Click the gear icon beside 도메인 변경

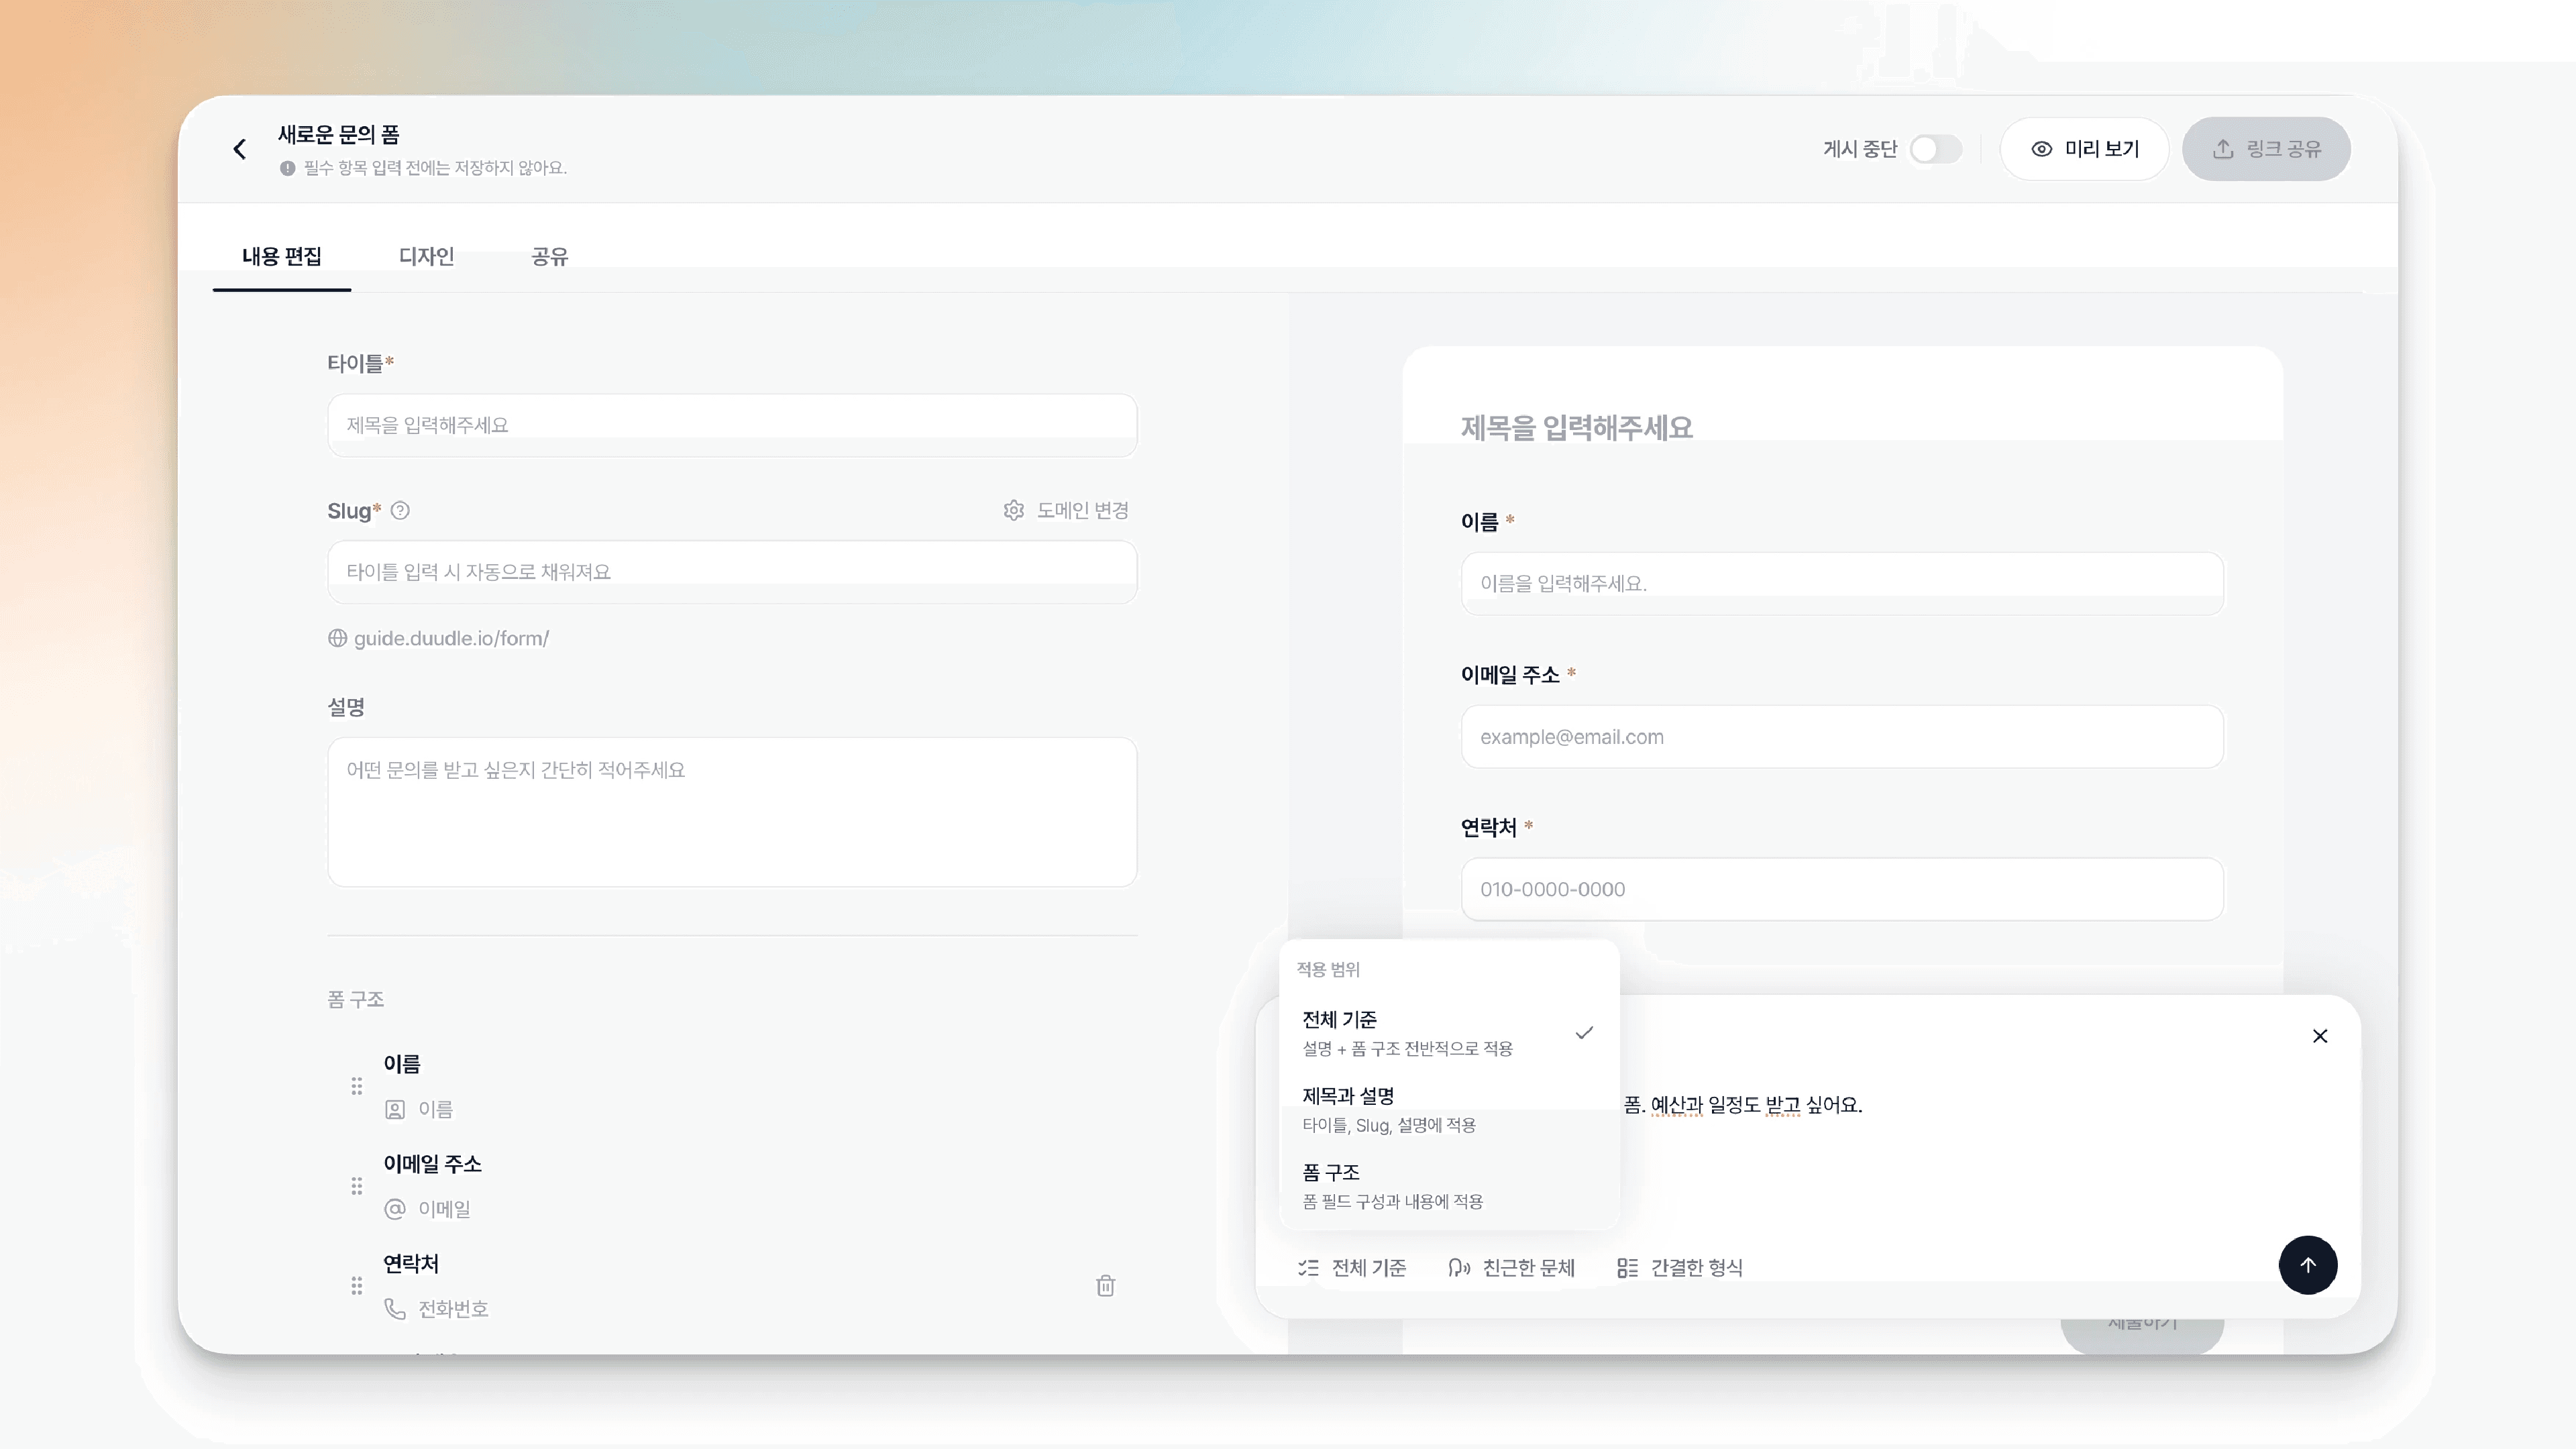pos(1014,511)
